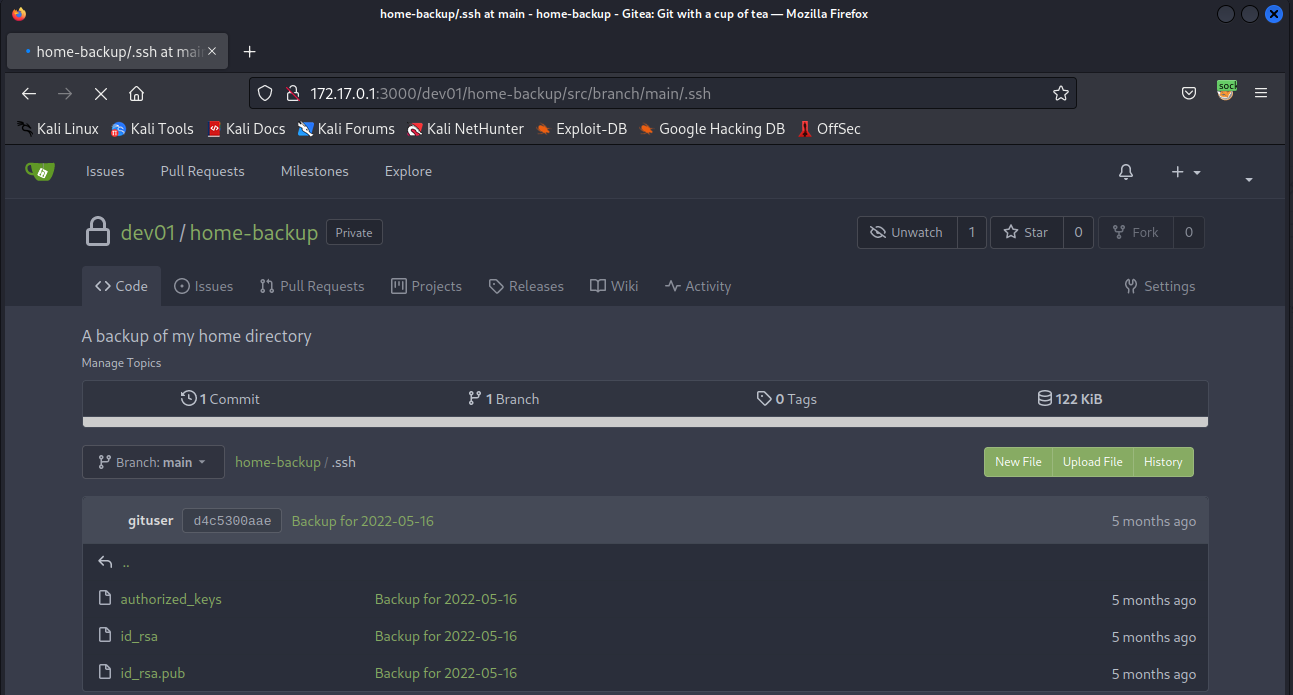Click the URL address bar field
This screenshot has width=1293, height=695.
tap(660, 93)
